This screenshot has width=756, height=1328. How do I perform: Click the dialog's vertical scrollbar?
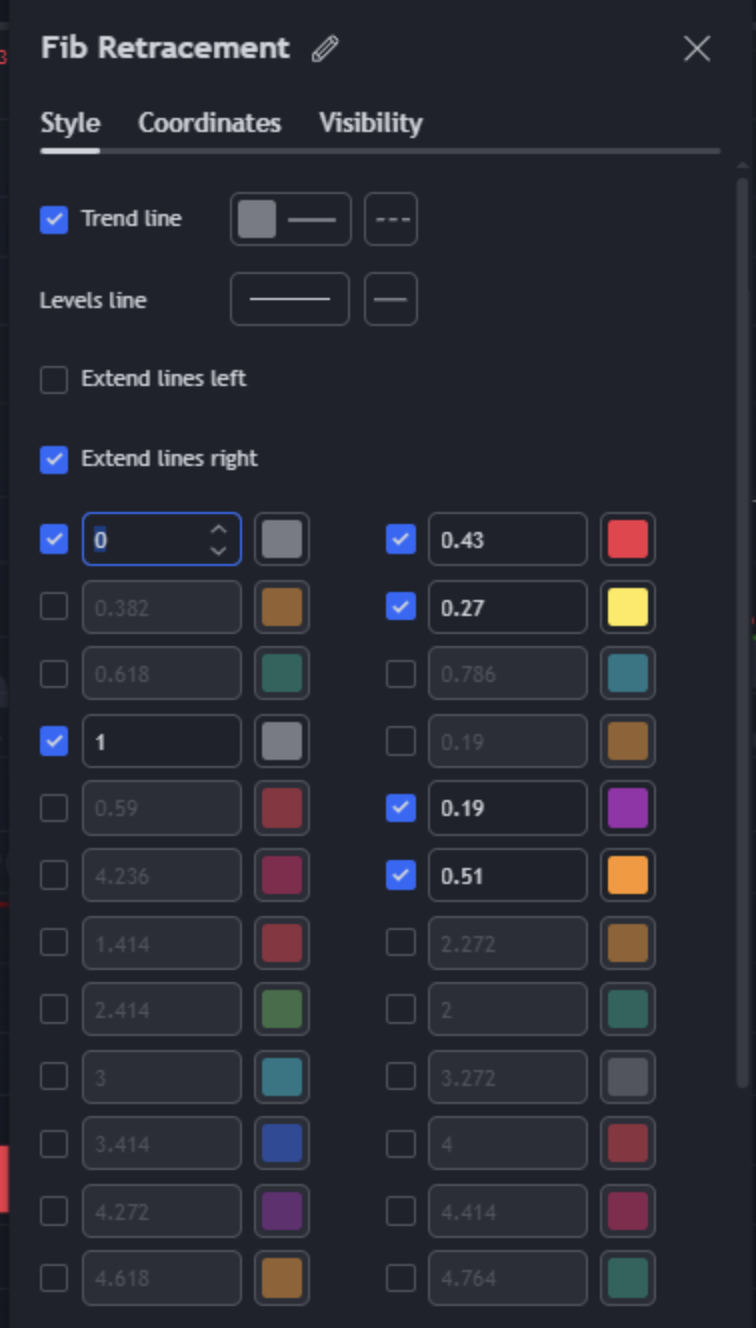pos(741,630)
